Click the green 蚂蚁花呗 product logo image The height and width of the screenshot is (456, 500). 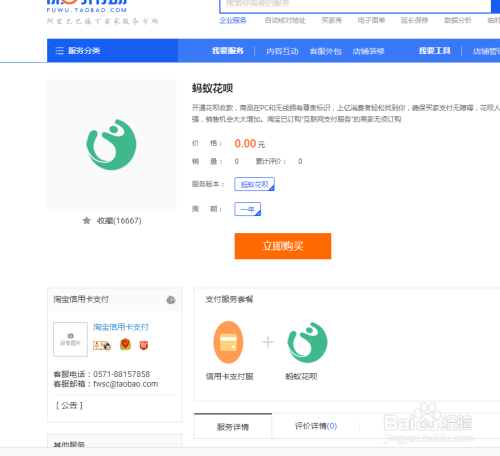point(111,144)
